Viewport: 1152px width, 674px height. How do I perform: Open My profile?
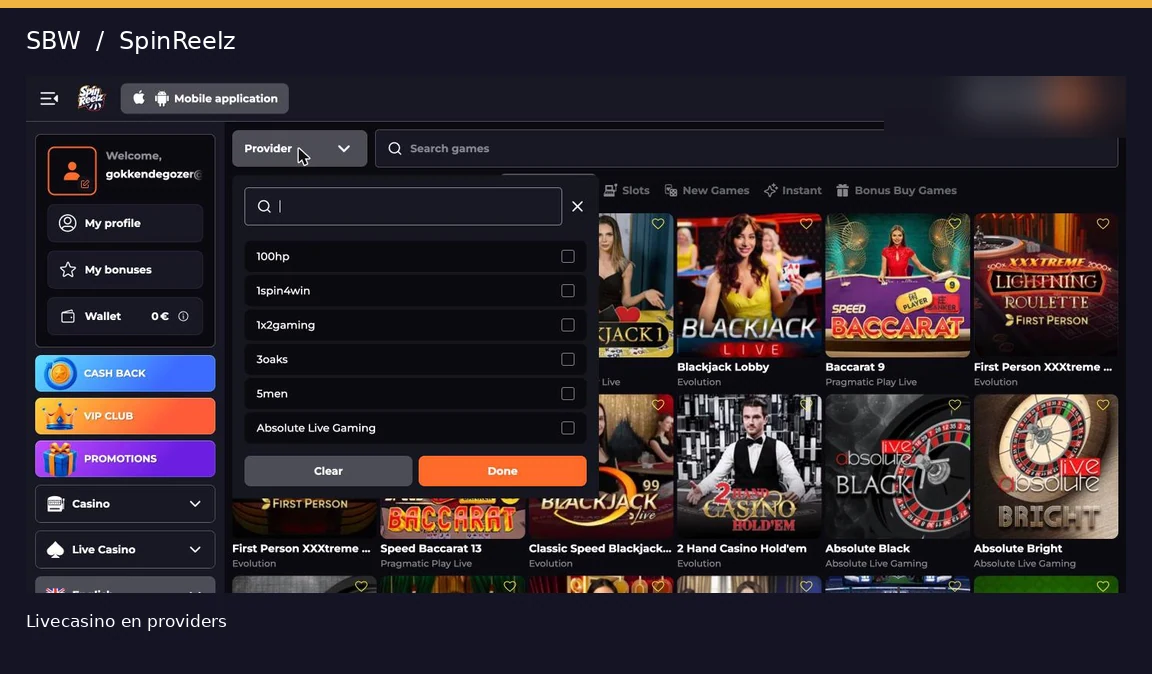coord(125,223)
